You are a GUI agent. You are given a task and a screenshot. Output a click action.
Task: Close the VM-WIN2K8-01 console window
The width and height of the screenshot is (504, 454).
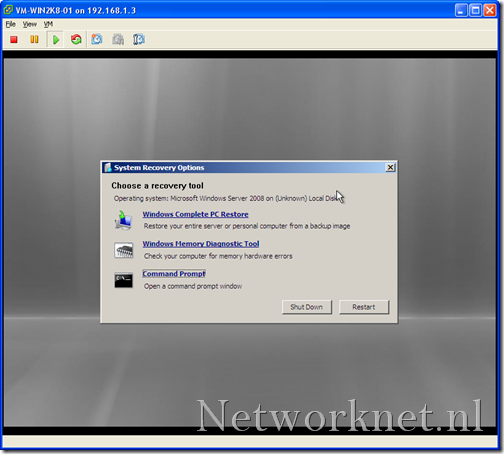click(490, 10)
